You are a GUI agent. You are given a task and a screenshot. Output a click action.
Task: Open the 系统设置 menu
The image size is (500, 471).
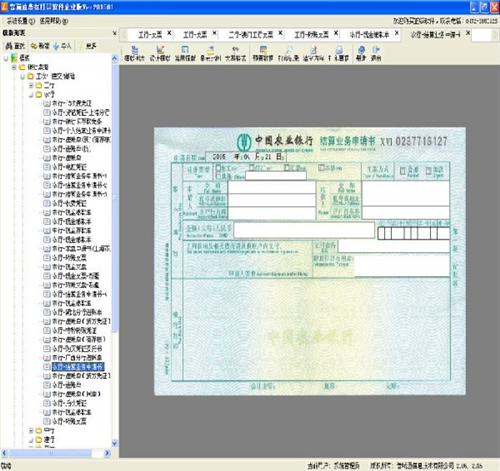click(21, 21)
